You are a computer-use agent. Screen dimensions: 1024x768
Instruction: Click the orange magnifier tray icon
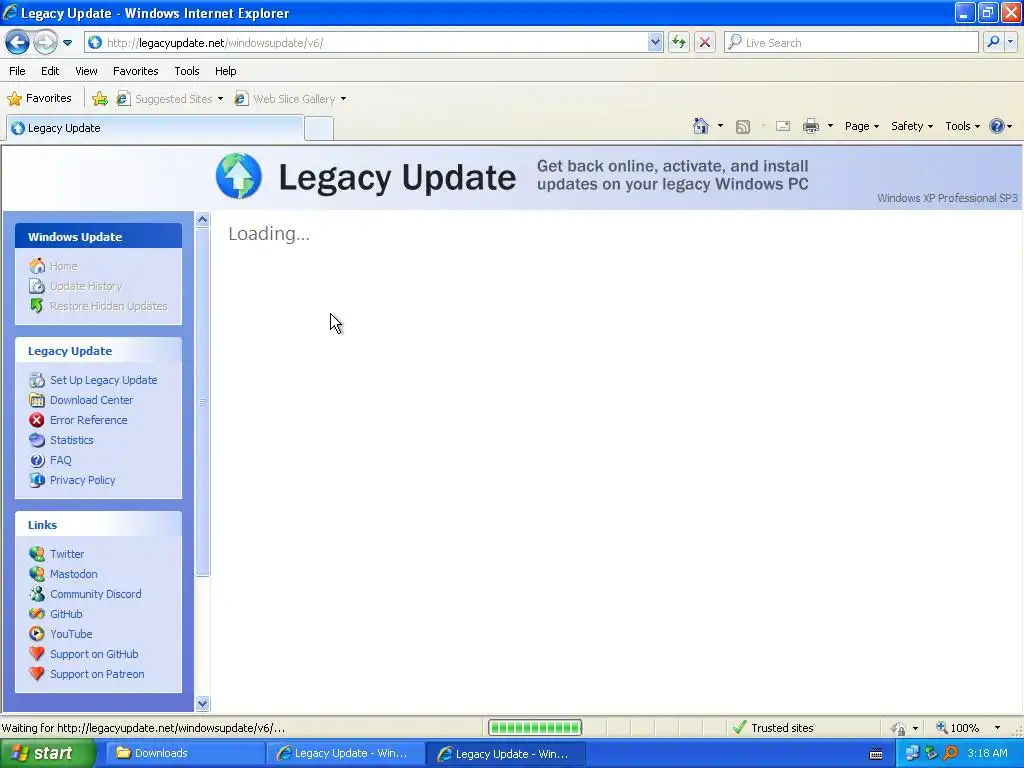coord(951,754)
